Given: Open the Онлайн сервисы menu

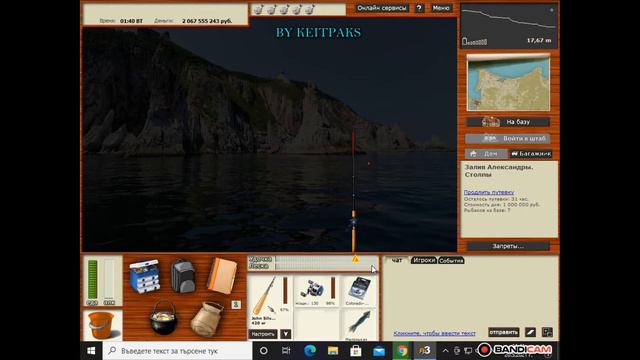Looking at the screenshot, I should pos(382,8).
